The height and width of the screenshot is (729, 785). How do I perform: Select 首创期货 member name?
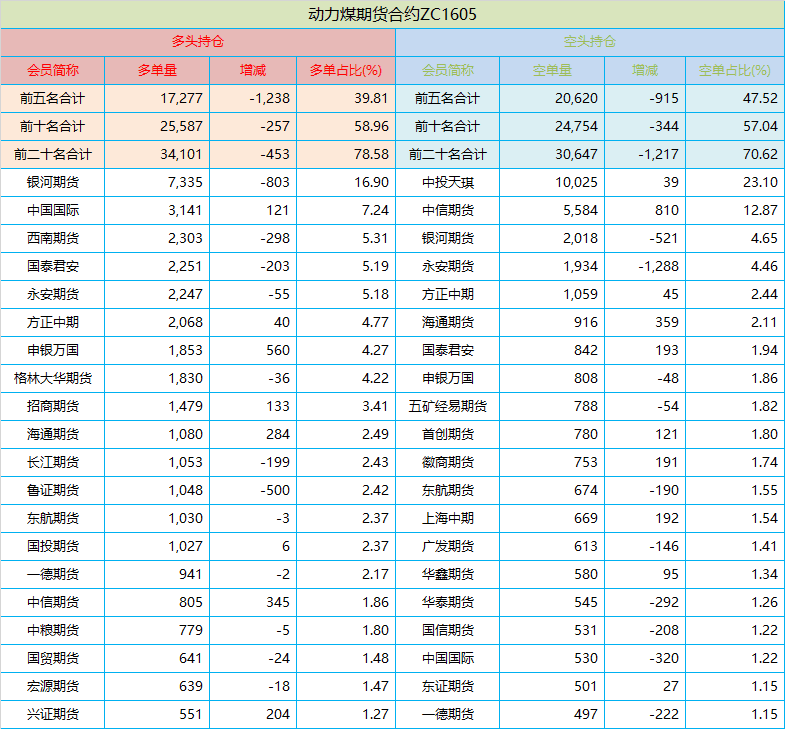click(x=448, y=435)
